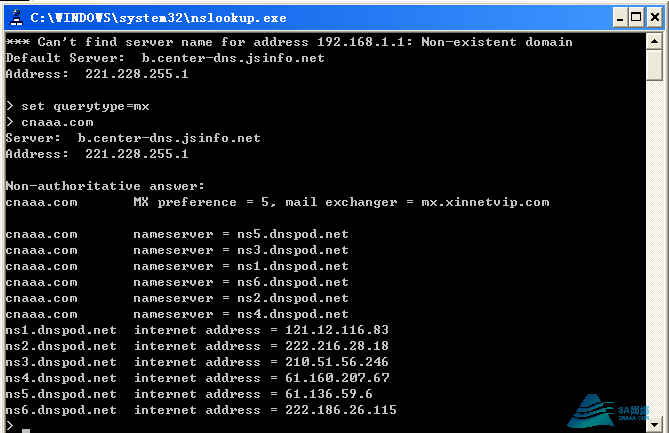
Task: Click the 'set querytype=mx' command line
Action: coord(85,106)
